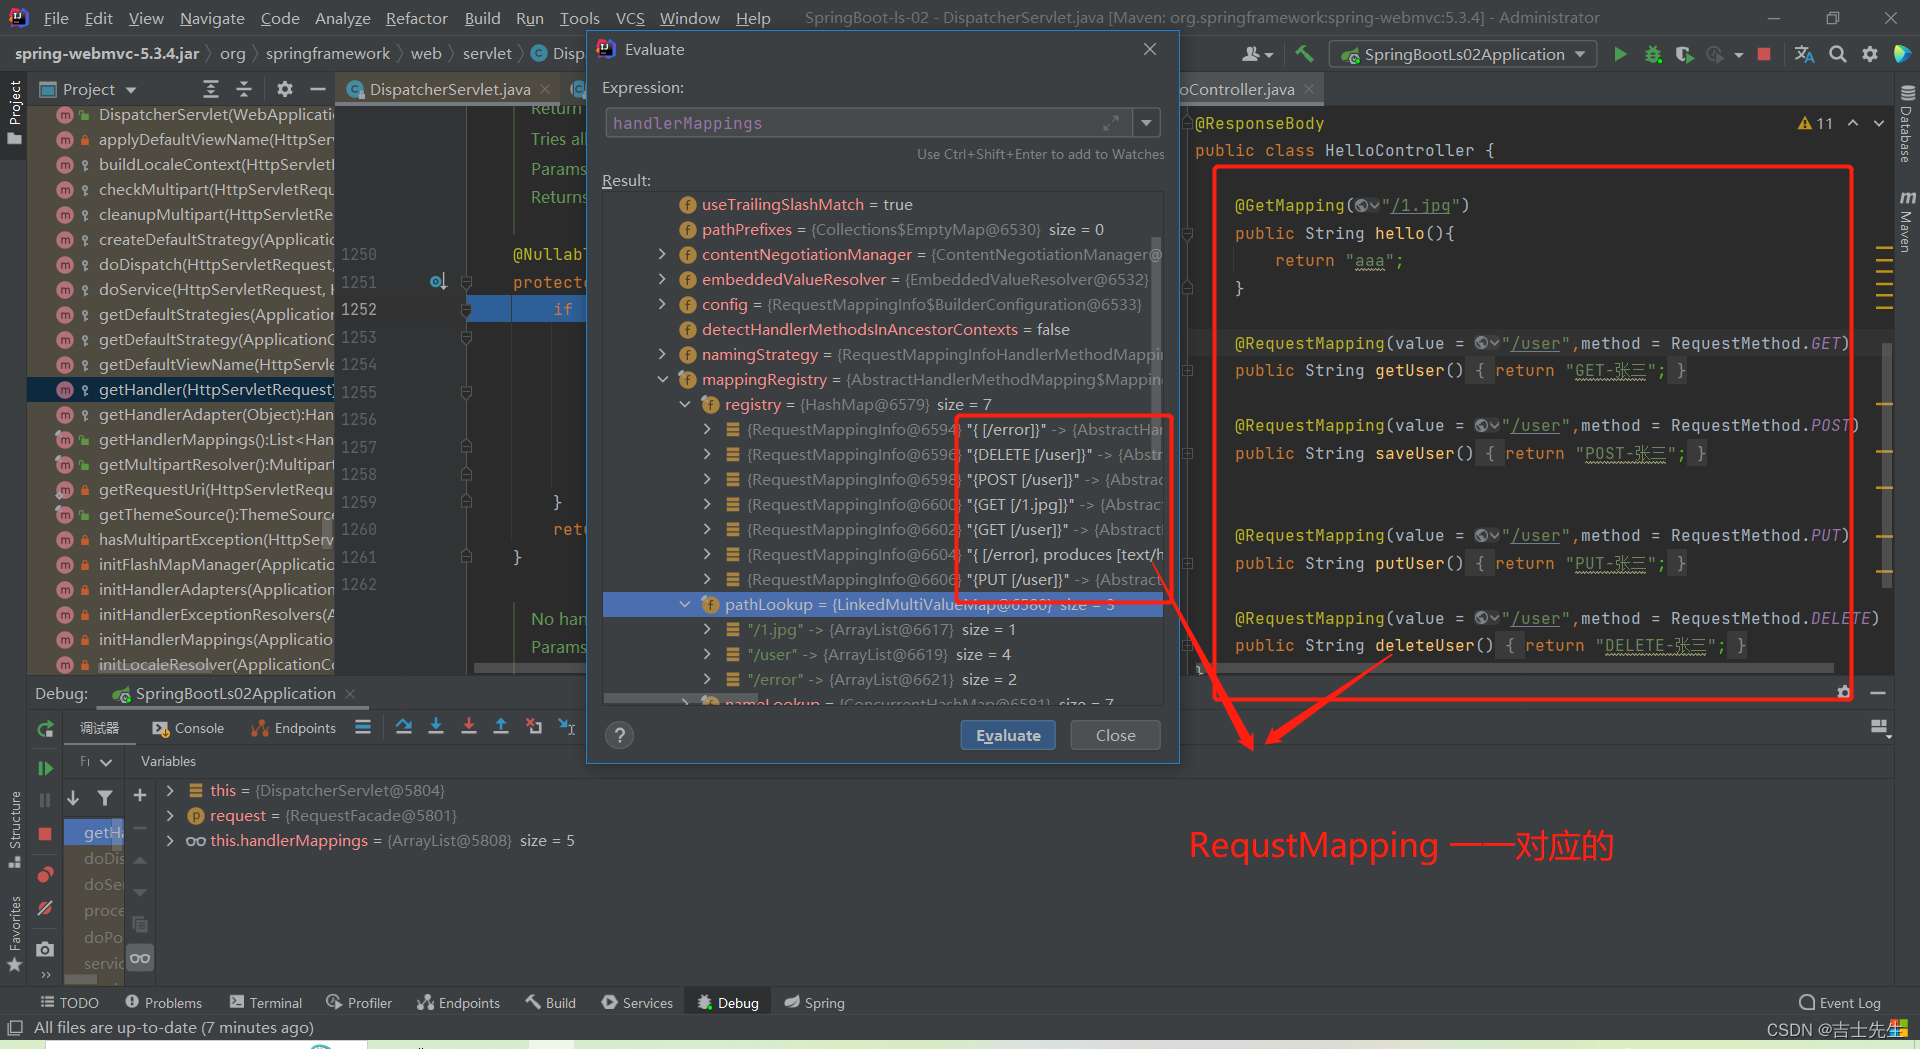The height and width of the screenshot is (1049, 1920).
Task: Run SpringBootLs02Application with the green play icon
Action: (x=1620, y=54)
